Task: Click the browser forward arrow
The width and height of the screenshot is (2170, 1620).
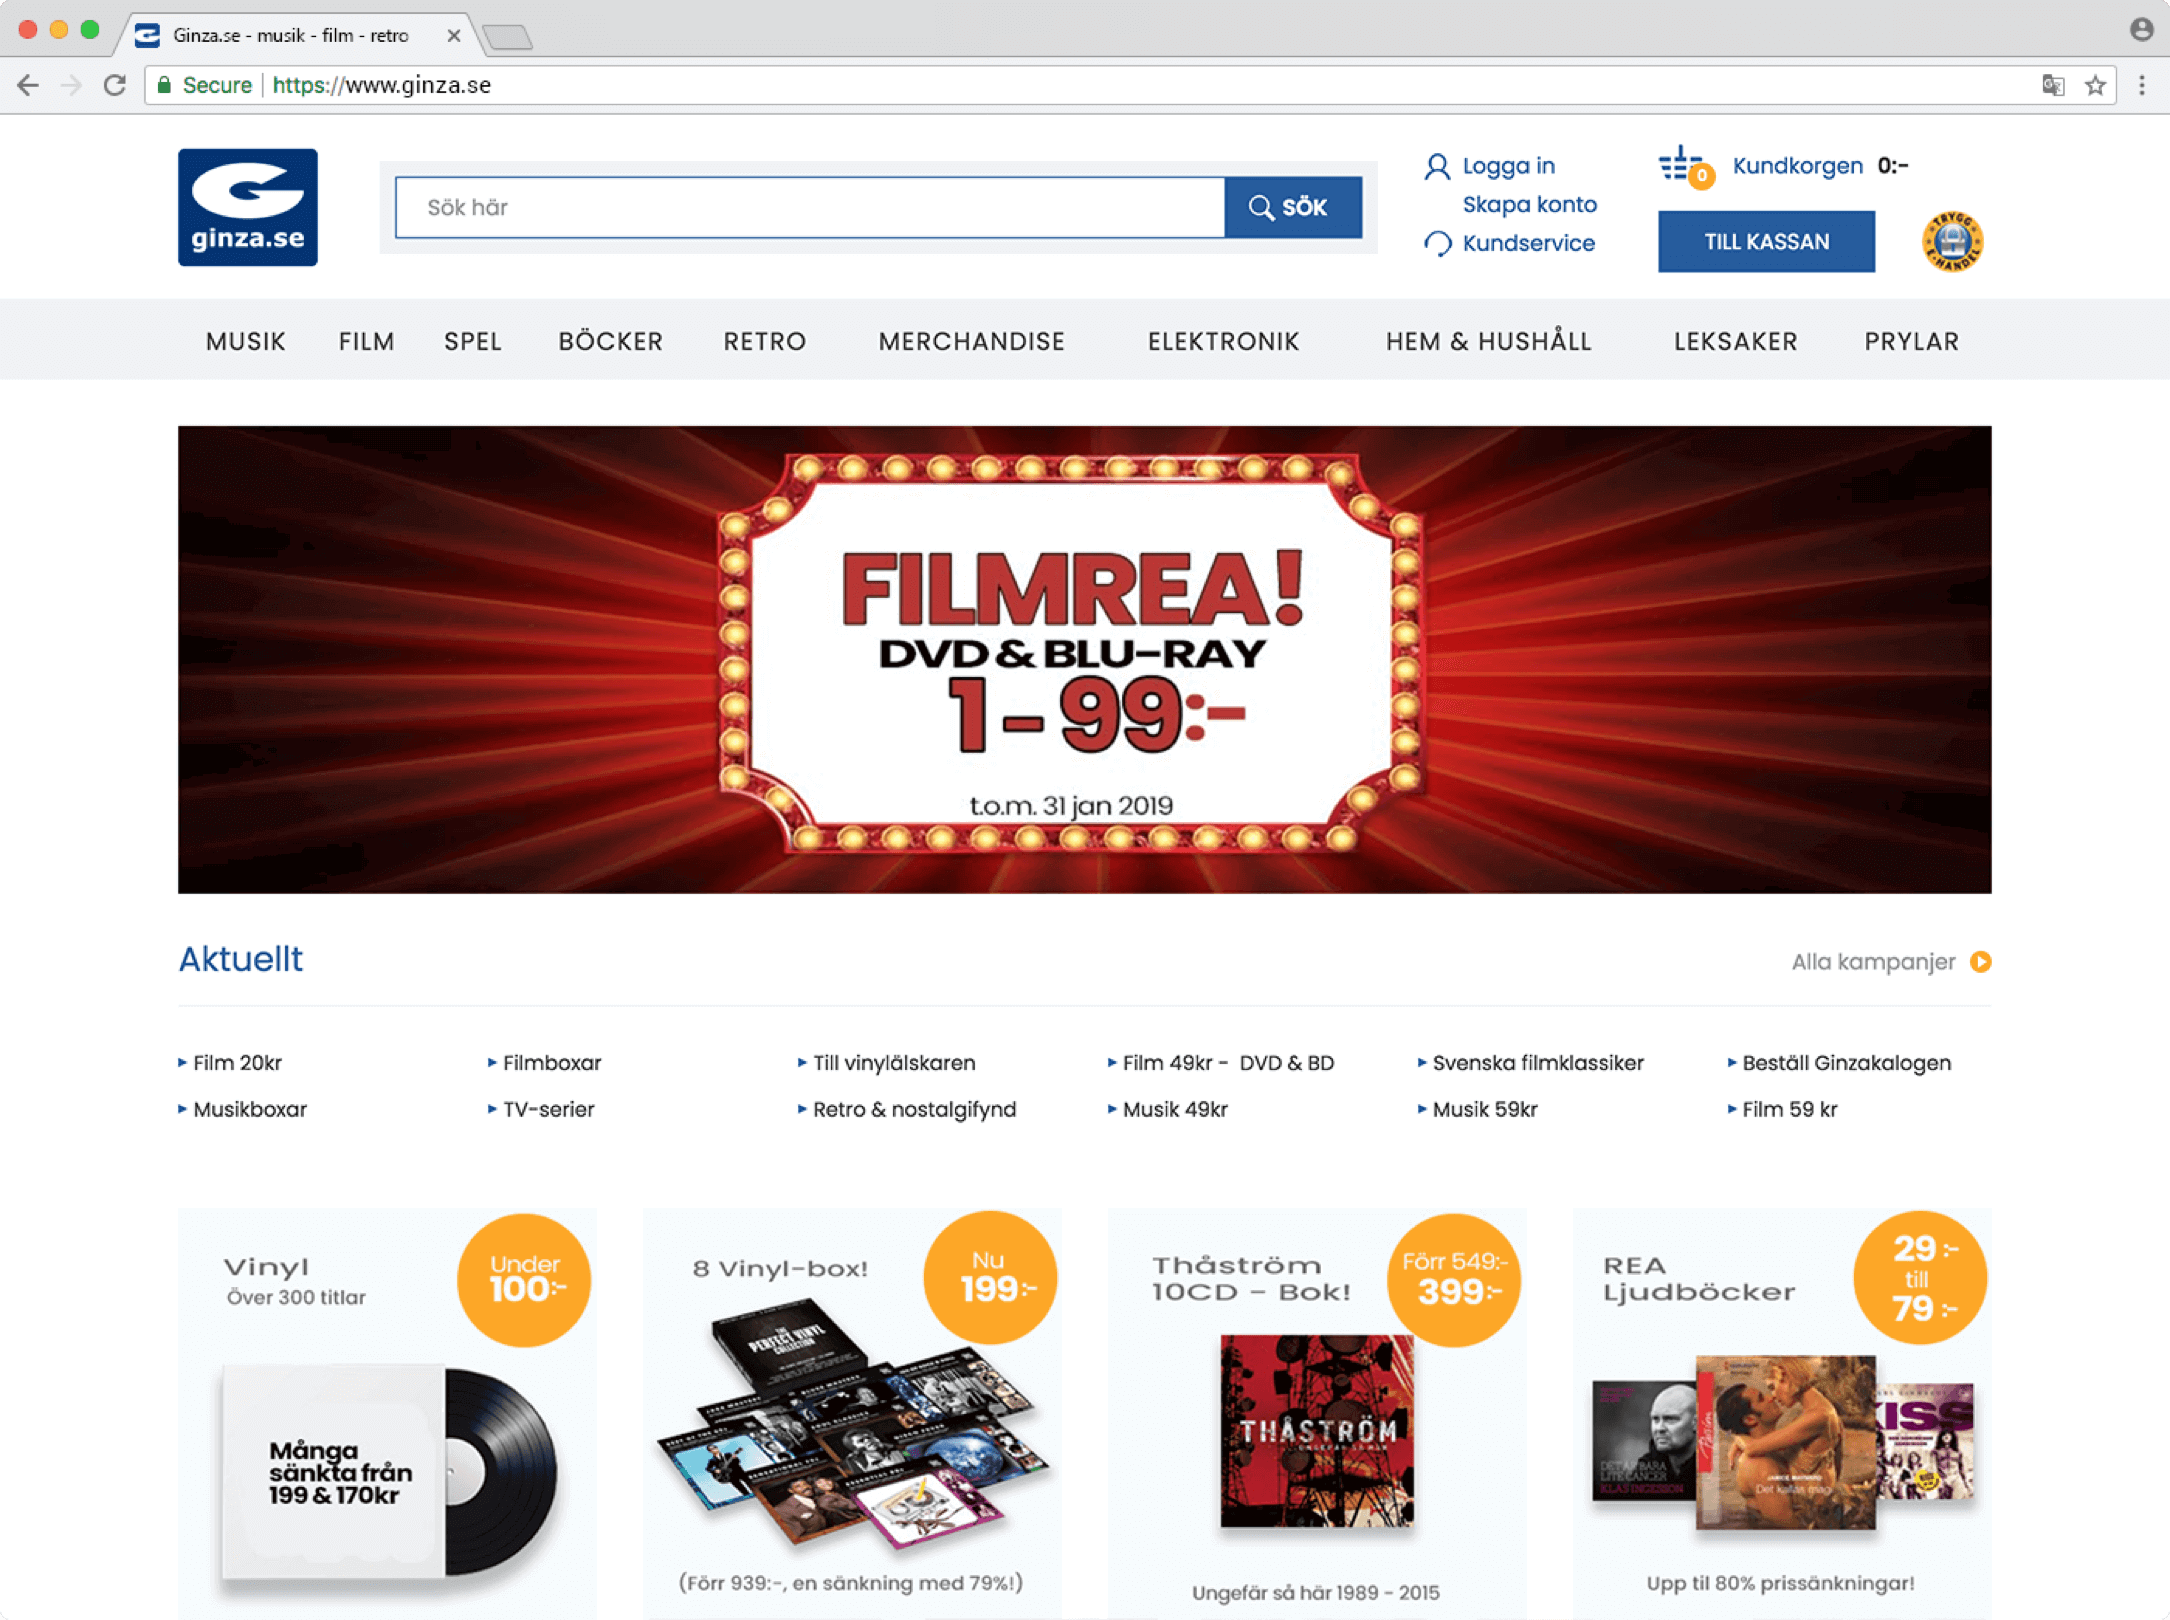Action: pyautogui.click(x=71, y=85)
